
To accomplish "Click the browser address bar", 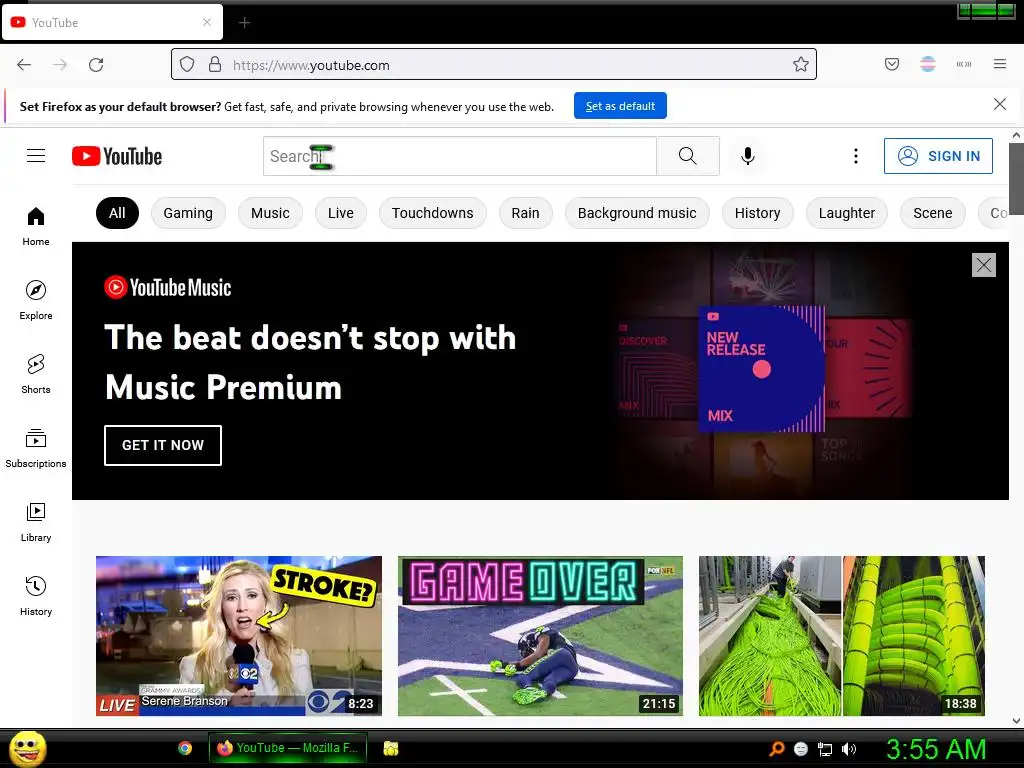I will point(494,64).
